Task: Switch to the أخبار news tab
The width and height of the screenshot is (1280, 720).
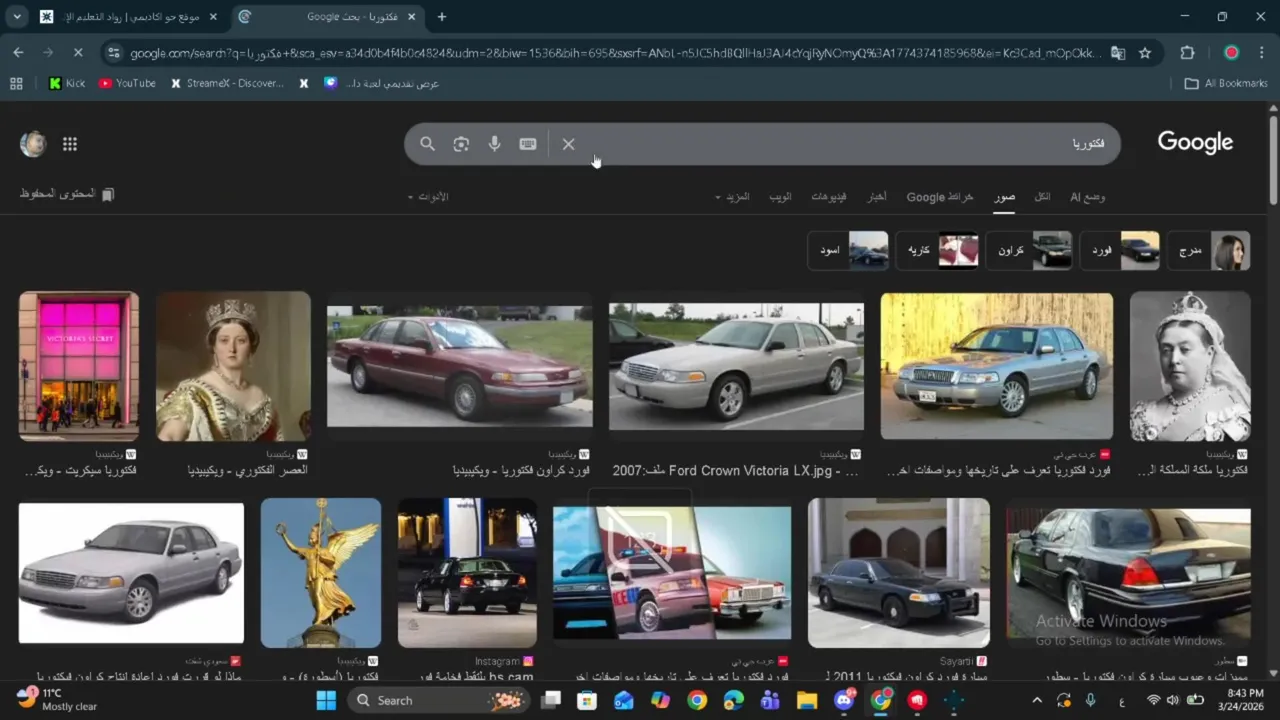Action: point(876,197)
